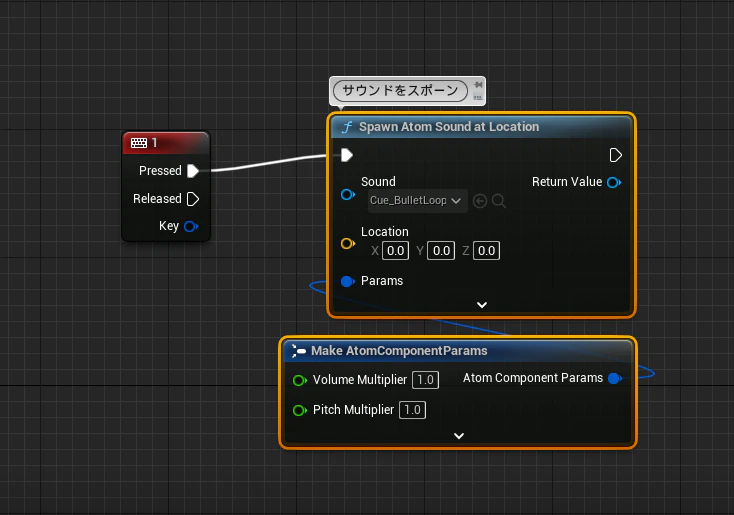Click the function icon on Spawn Atom Sound header

pyautogui.click(x=347, y=127)
